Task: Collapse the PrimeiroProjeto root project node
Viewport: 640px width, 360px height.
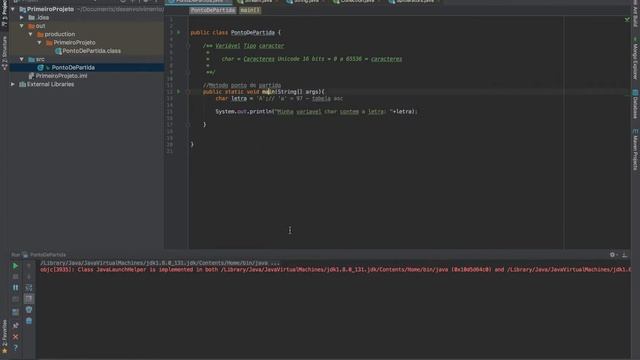Action: click(x=13, y=9)
